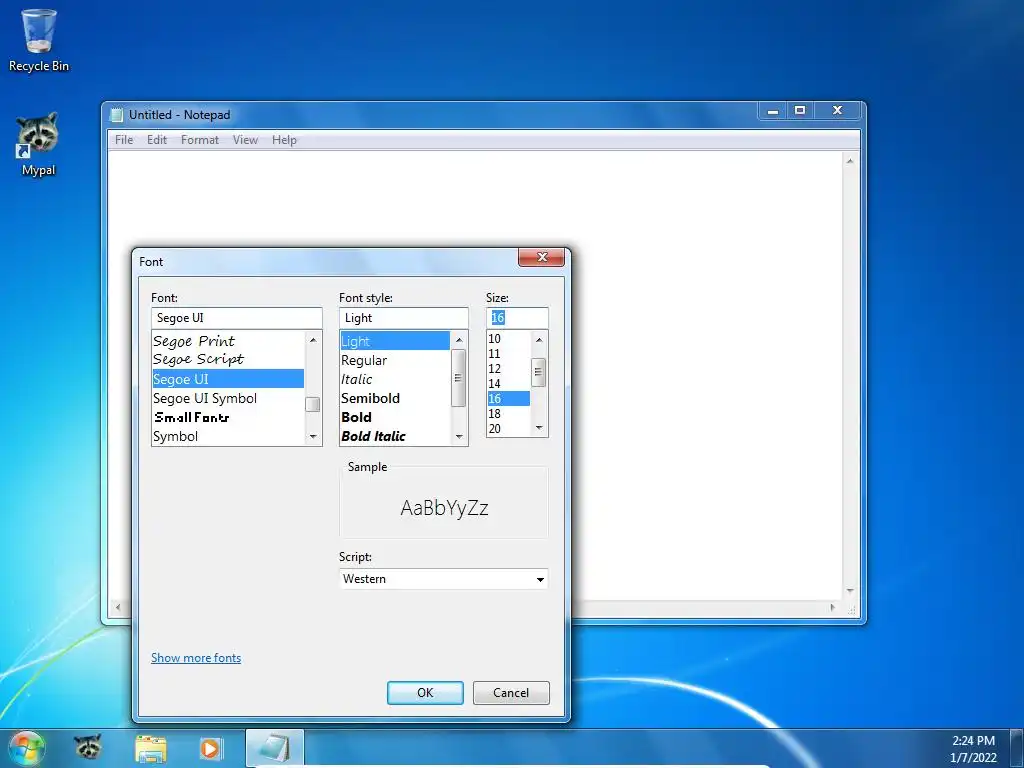Click Cancel in the Font dialog

tap(511, 693)
